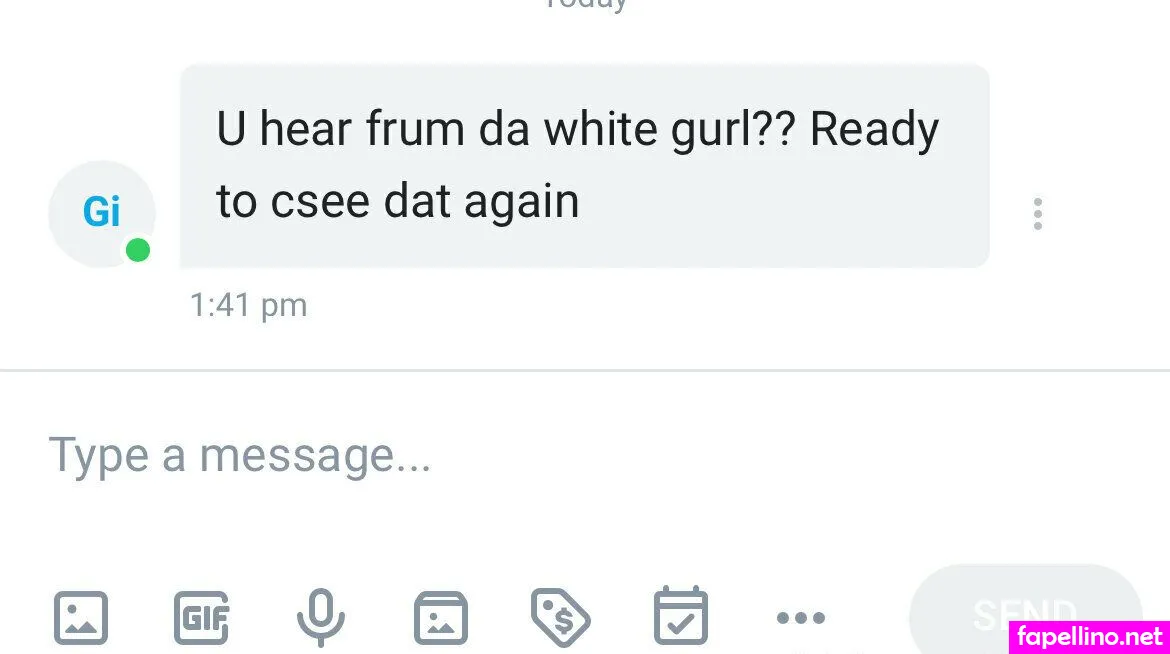Set a message price with the tag icon
Screen dimensions: 1170x654
560,617
